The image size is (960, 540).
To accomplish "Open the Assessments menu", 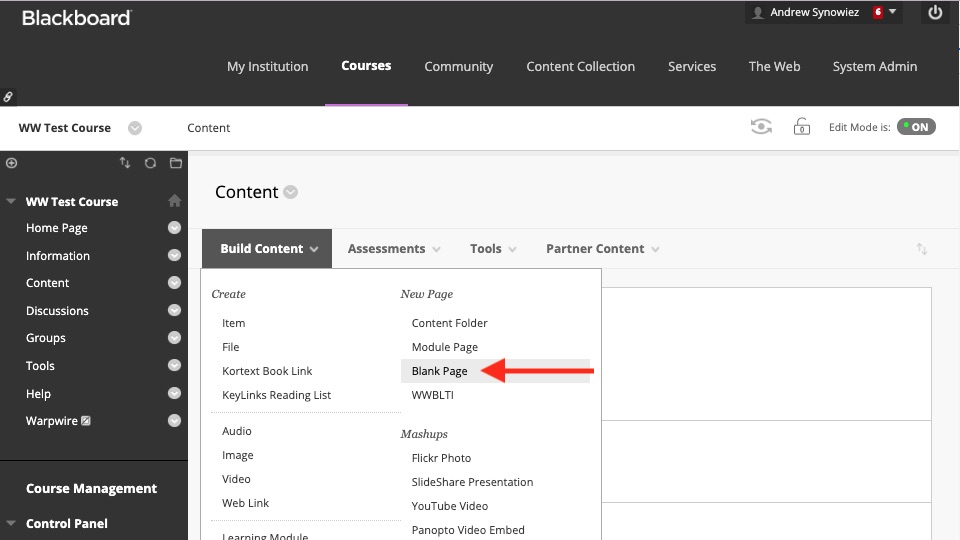I will point(394,249).
